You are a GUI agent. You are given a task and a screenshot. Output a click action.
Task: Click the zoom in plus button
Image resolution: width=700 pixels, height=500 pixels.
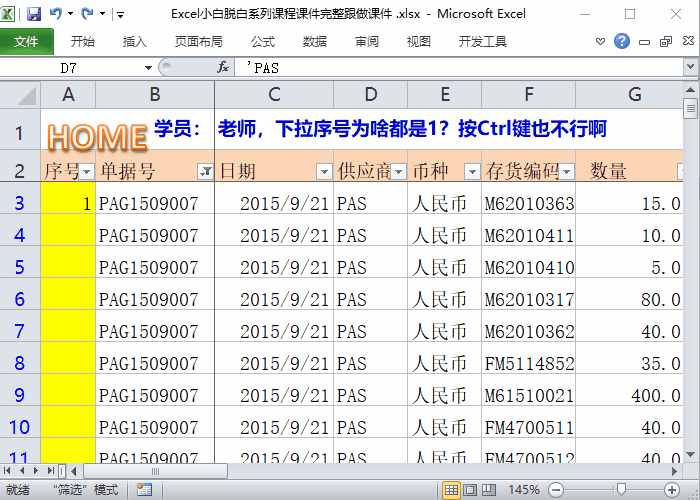click(671, 490)
